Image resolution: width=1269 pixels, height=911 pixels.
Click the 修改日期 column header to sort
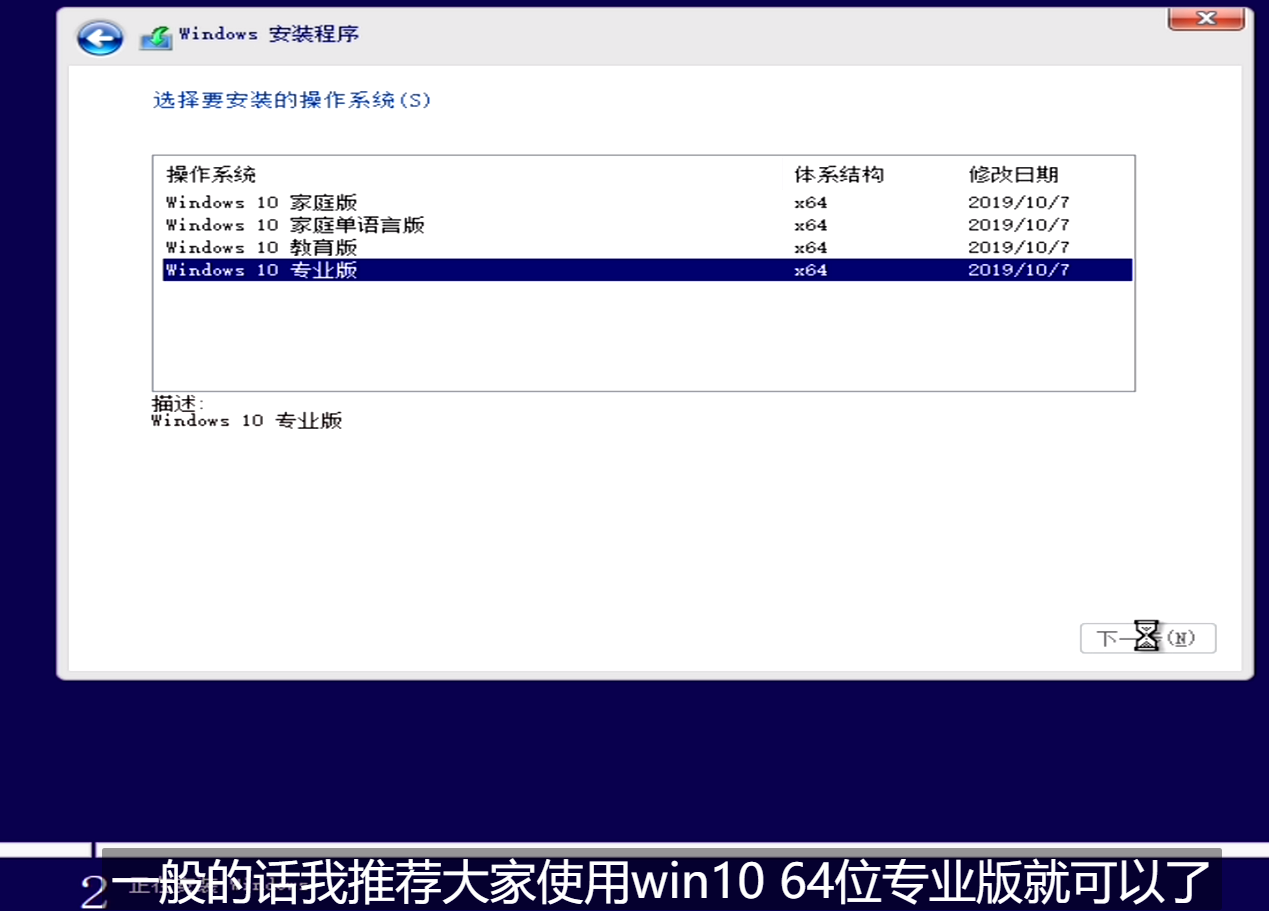coord(1013,174)
